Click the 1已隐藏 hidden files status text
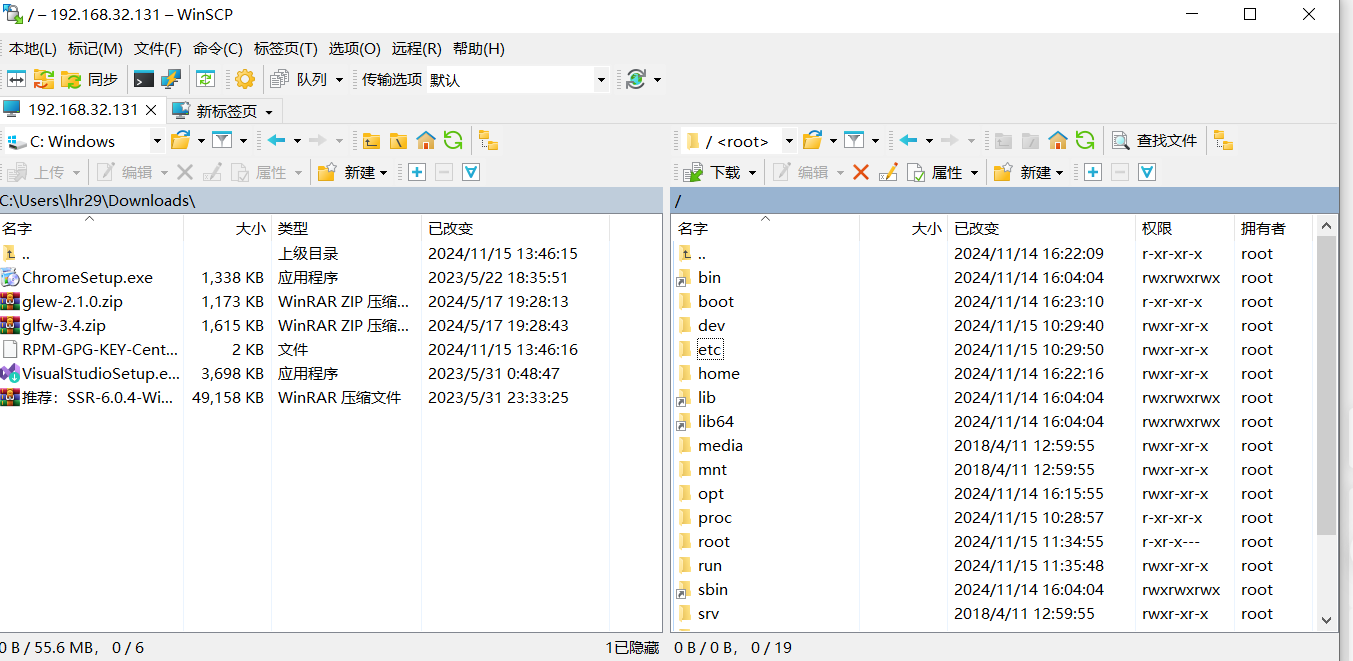This screenshot has width=1353, height=661. (632, 647)
